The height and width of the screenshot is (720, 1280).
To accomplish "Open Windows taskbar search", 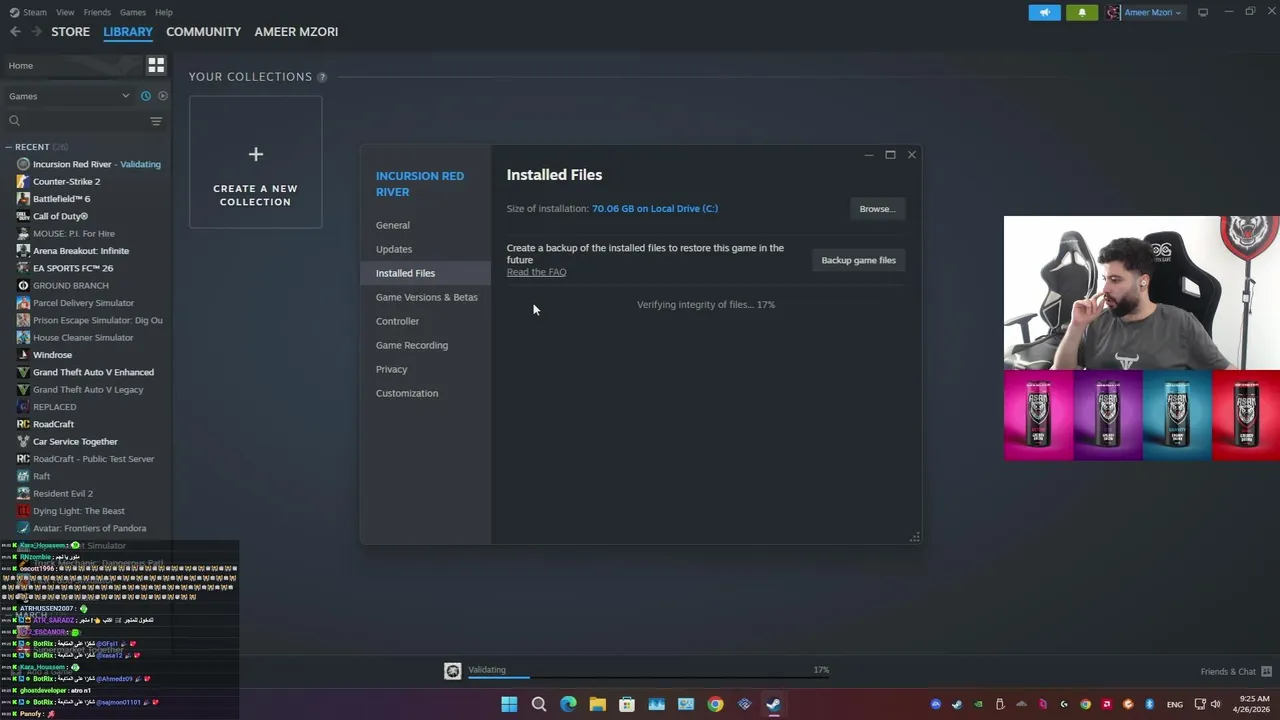I will [538, 704].
